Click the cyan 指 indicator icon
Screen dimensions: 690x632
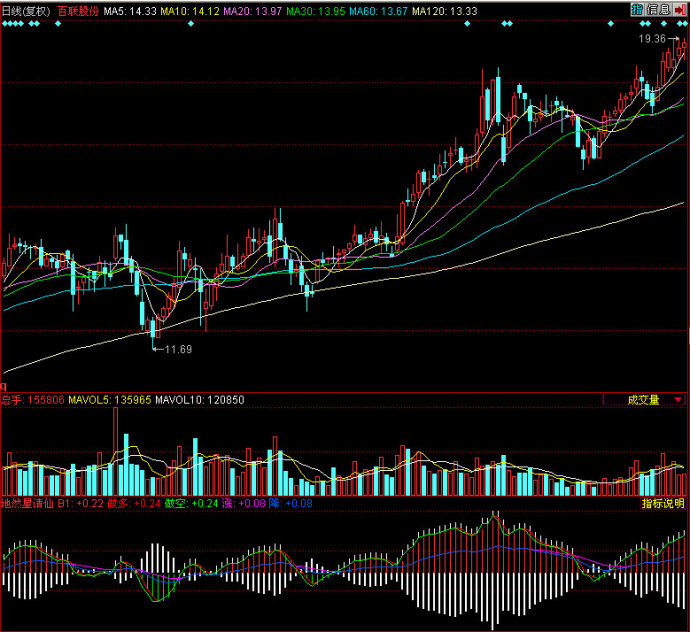[637, 10]
